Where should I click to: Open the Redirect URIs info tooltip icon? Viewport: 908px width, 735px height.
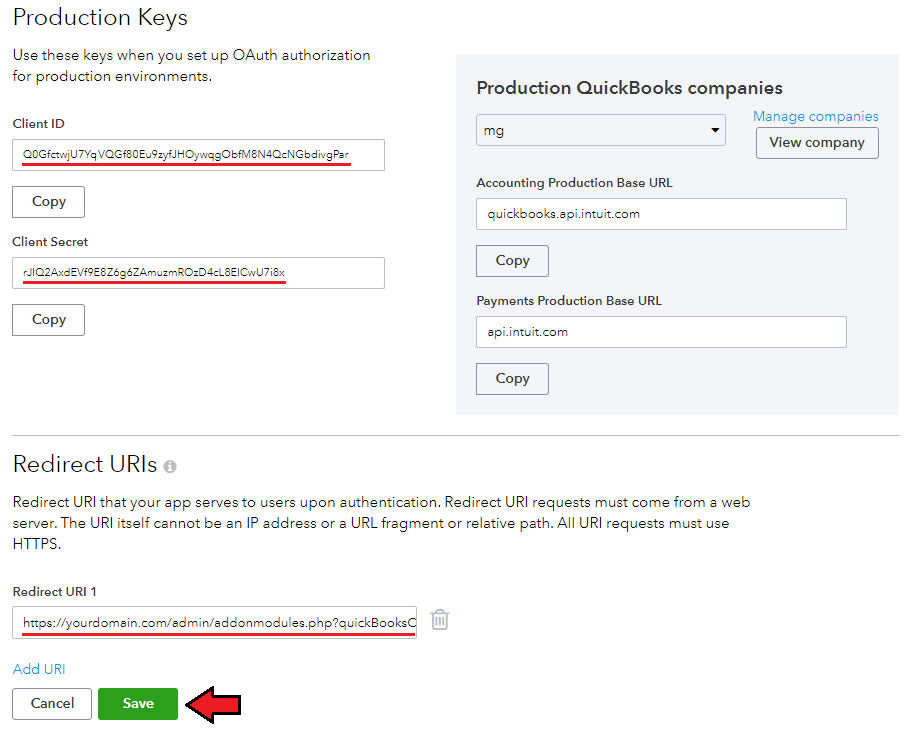[x=170, y=466]
